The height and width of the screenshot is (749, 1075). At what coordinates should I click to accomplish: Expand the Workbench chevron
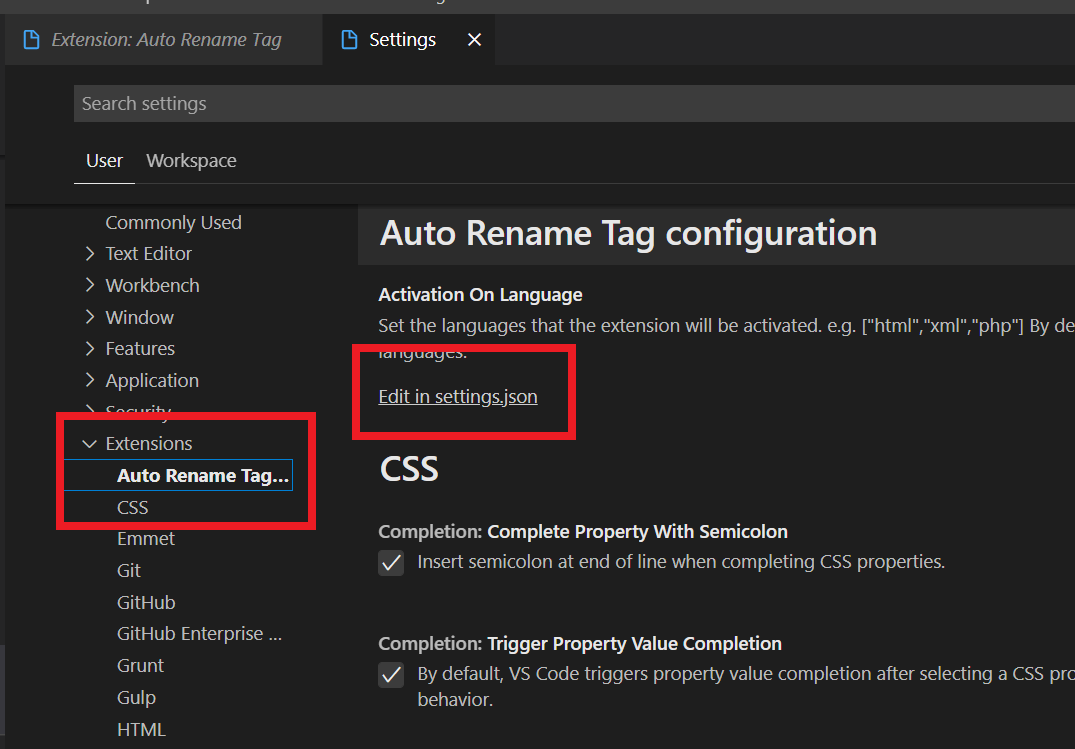click(x=90, y=285)
